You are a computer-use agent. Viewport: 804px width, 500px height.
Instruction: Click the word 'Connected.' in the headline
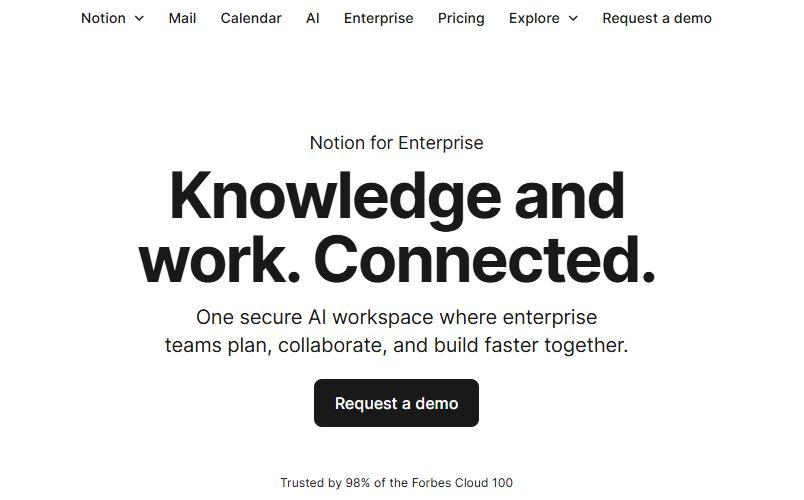pos(485,259)
